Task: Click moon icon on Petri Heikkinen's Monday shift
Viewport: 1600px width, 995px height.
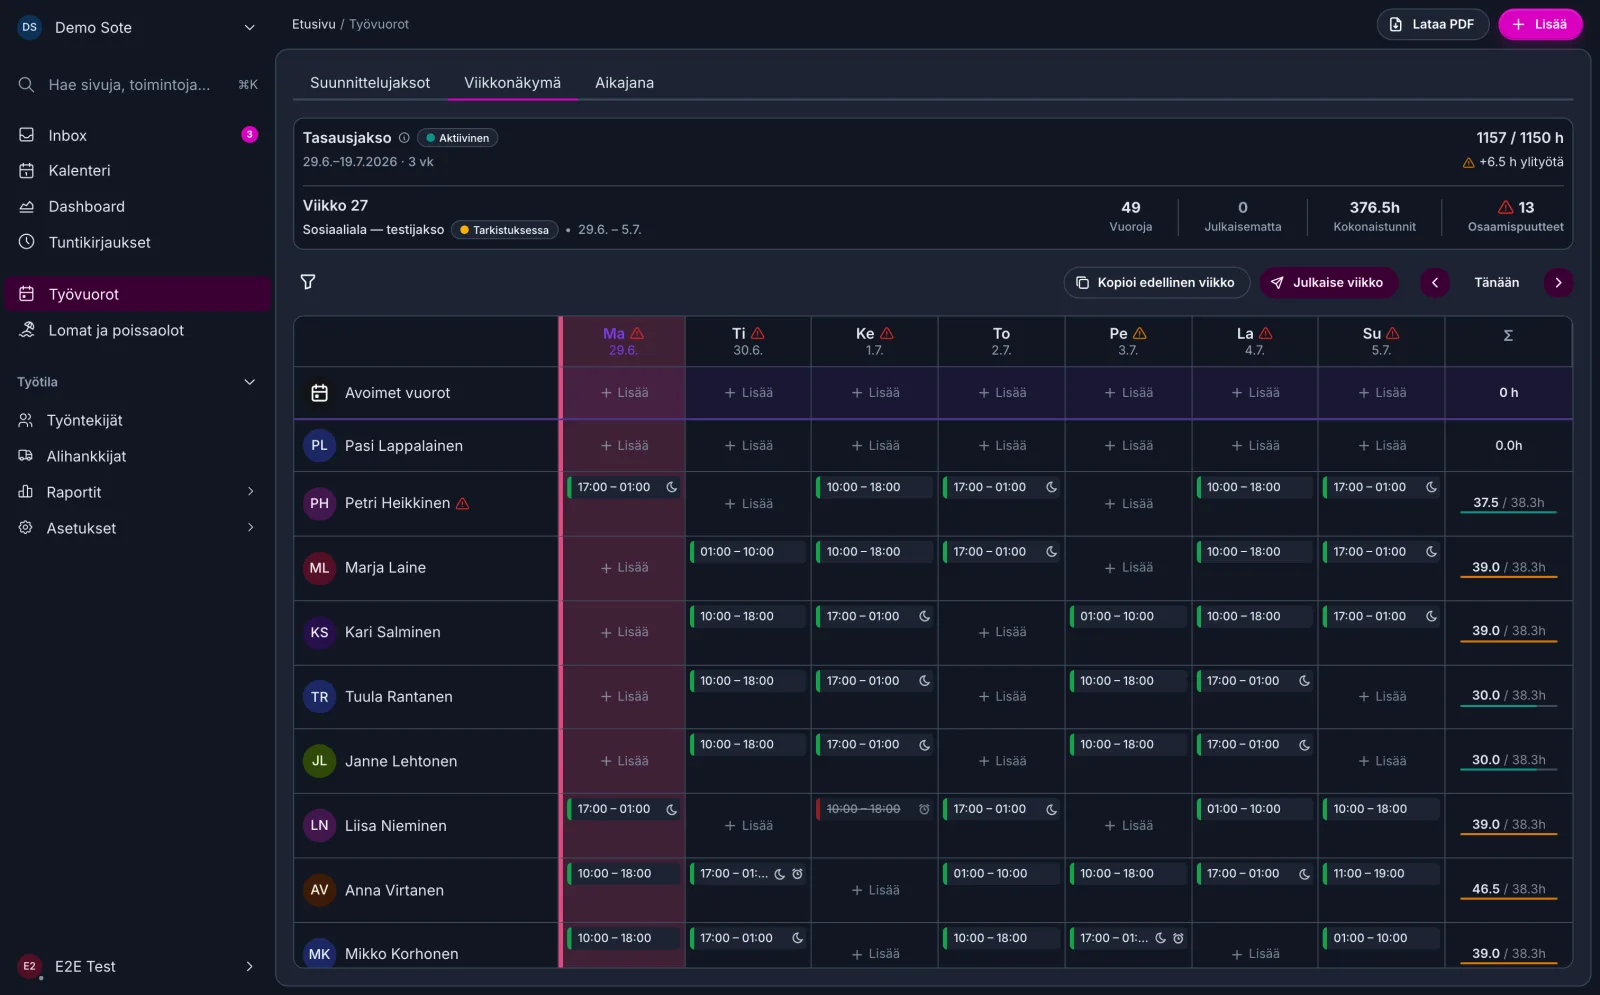Action: click(x=672, y=487)
